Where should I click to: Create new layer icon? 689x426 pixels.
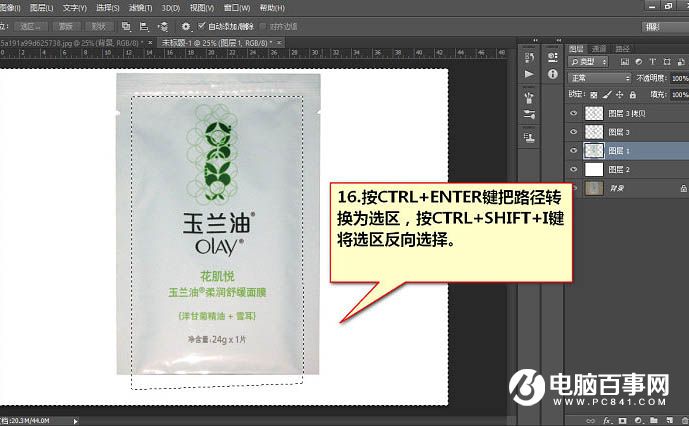669,421
